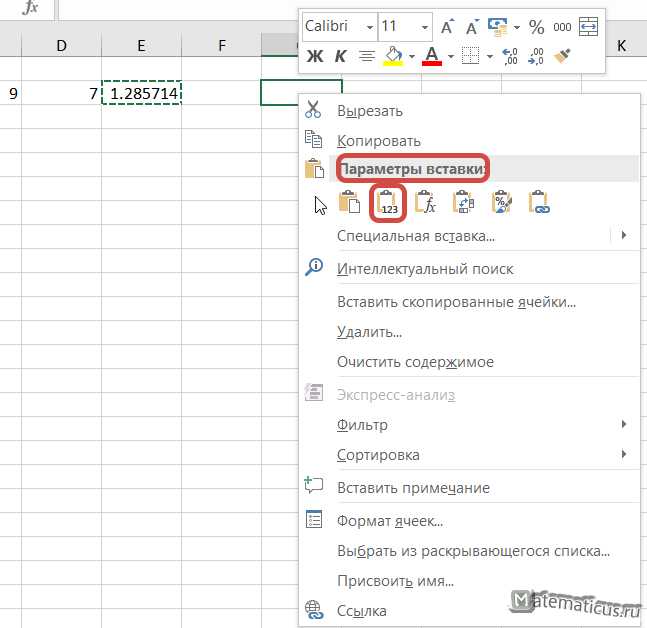Expand the font color dropdown arrow
Screen dimensions: 647x628
point(451,57)
